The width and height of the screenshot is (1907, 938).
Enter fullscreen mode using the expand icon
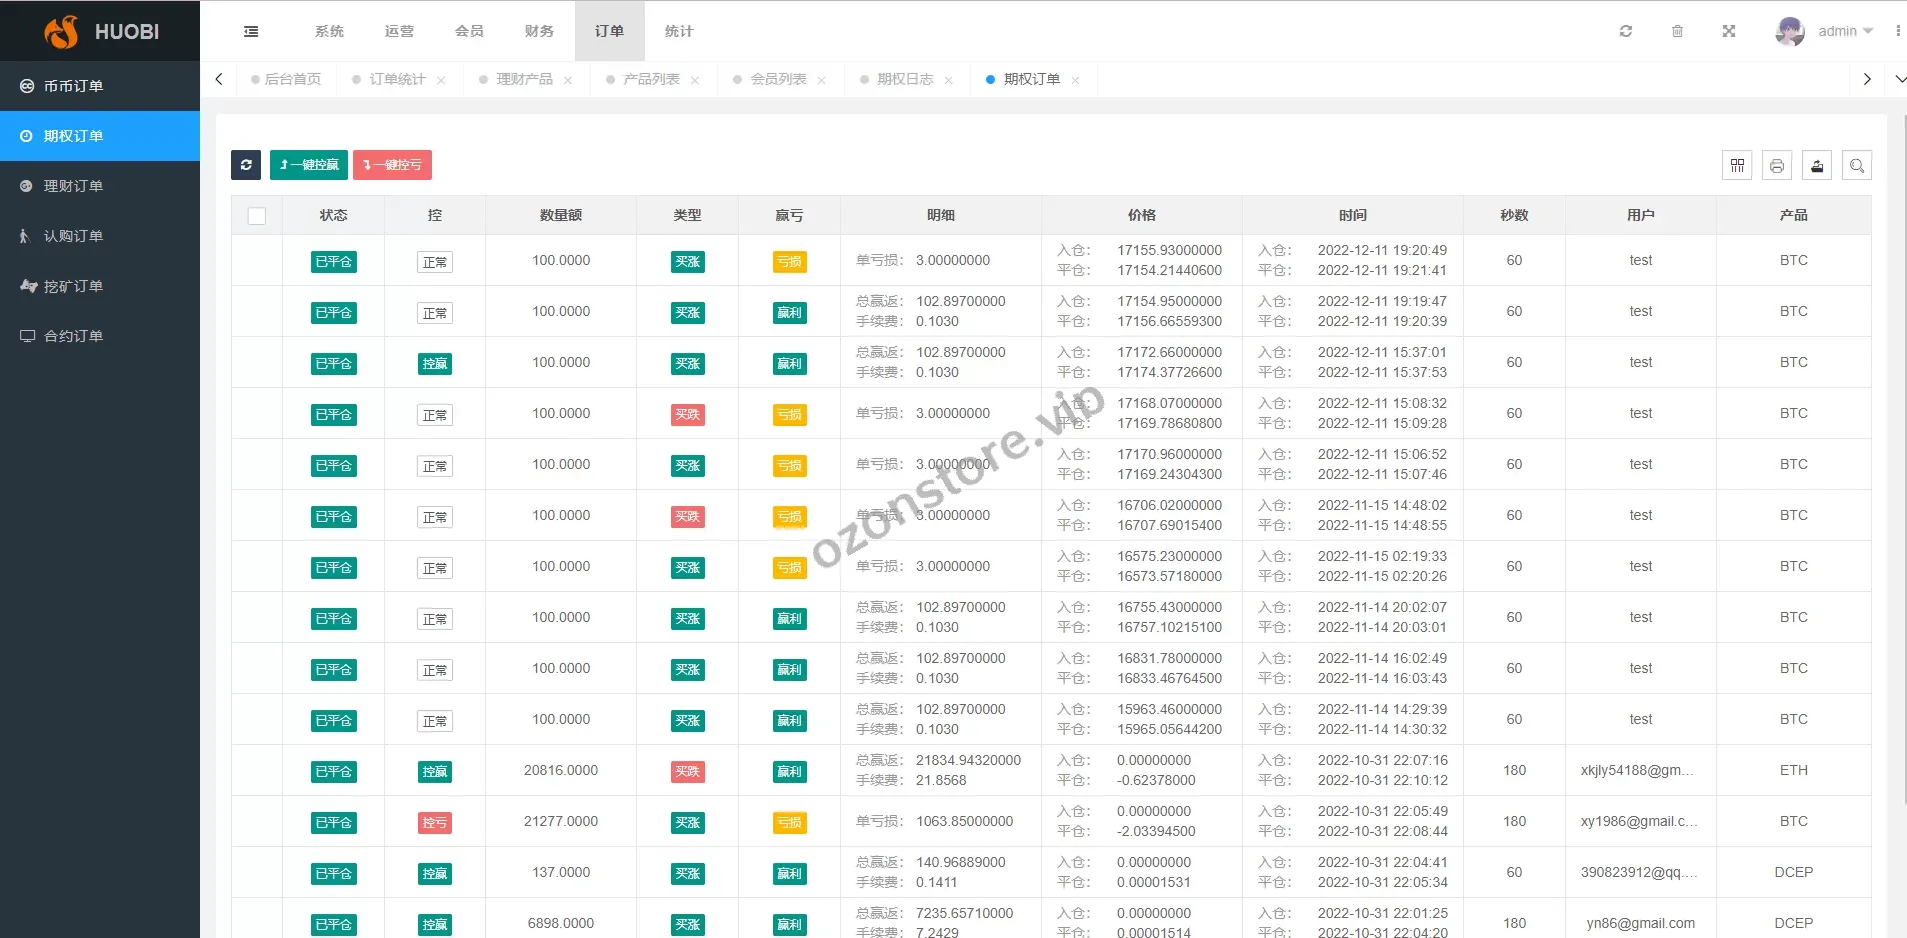(x=1728, y=32)
